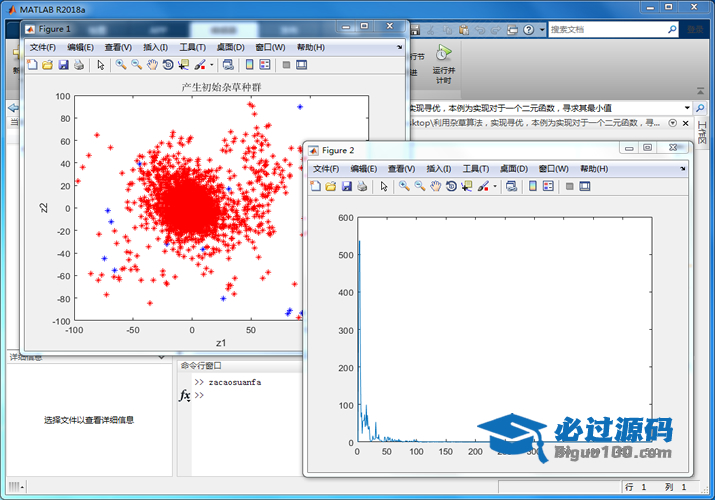Hide plot tools in Figure 1
This screenshot has height=500, width=715.
[286, 65]
